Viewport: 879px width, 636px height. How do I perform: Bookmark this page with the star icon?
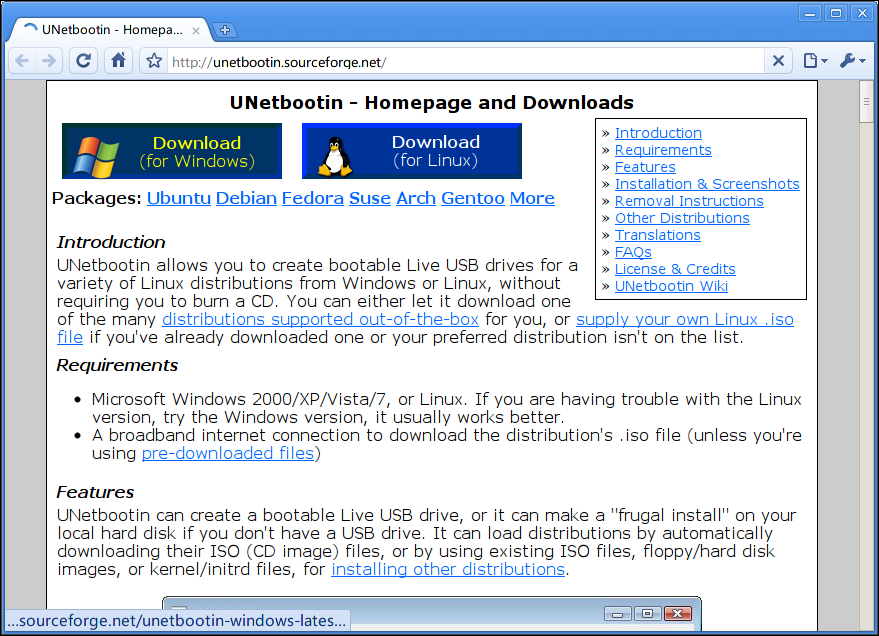(x=154, y=61)
